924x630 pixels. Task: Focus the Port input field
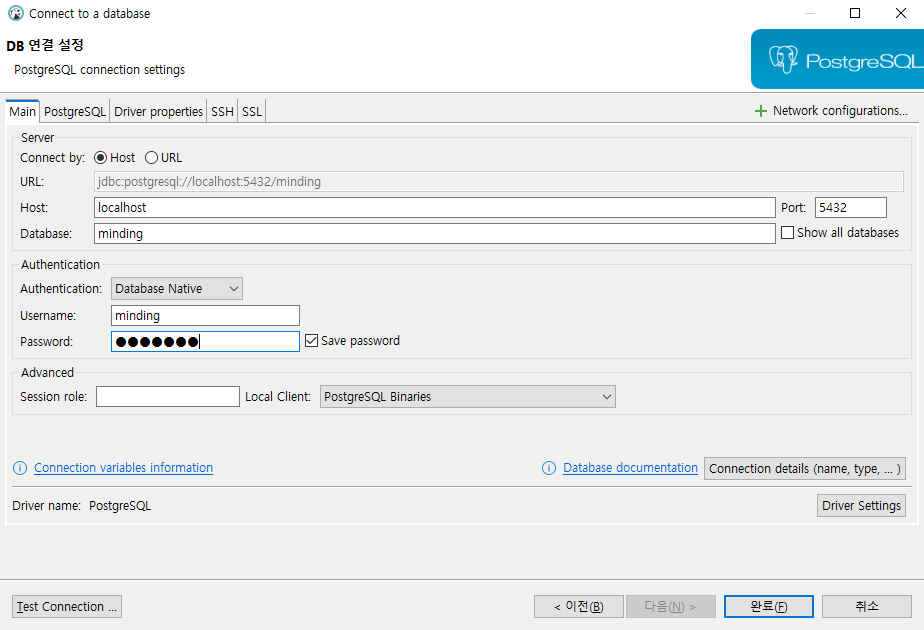[850, 207]
